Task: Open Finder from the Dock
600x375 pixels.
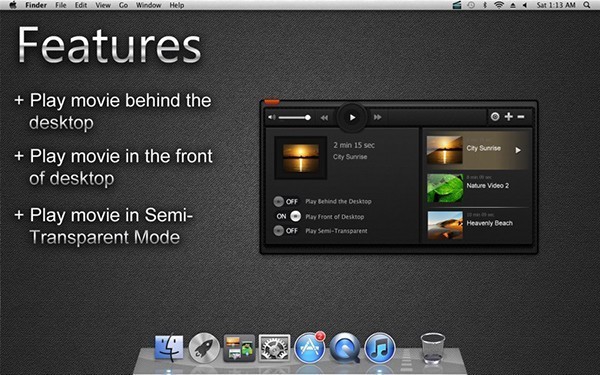Action: (169, 347)
